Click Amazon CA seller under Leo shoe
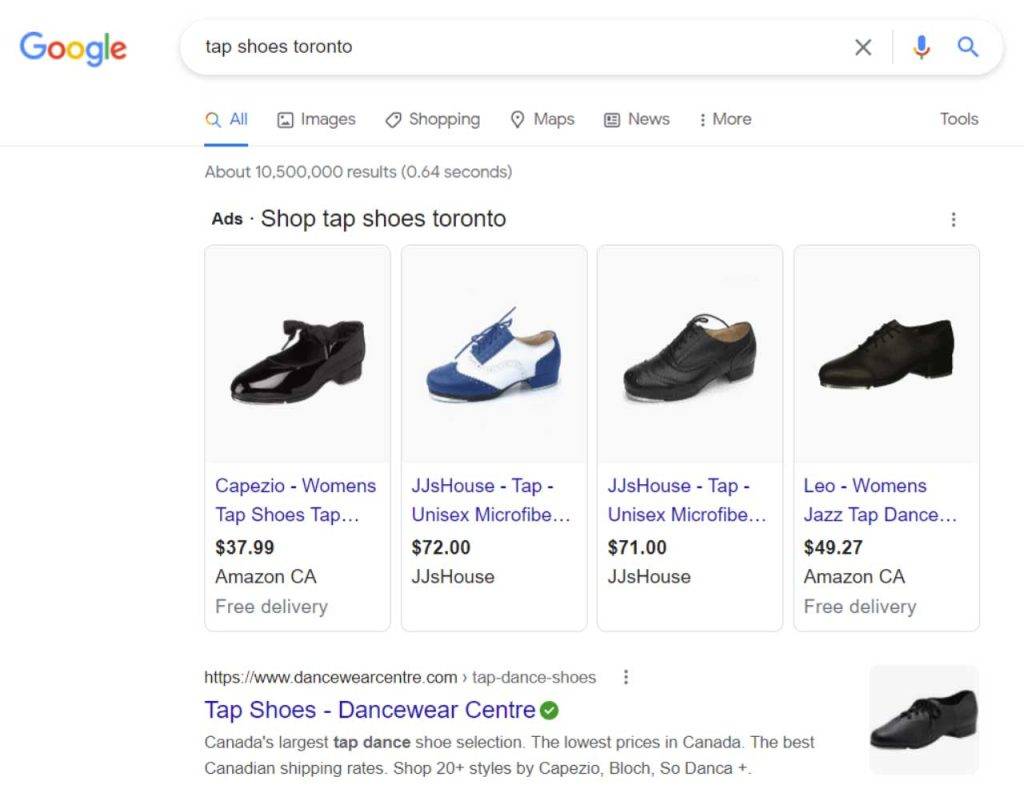The height and width of the screenshot is (805, 1024). [x=854, y=576]
